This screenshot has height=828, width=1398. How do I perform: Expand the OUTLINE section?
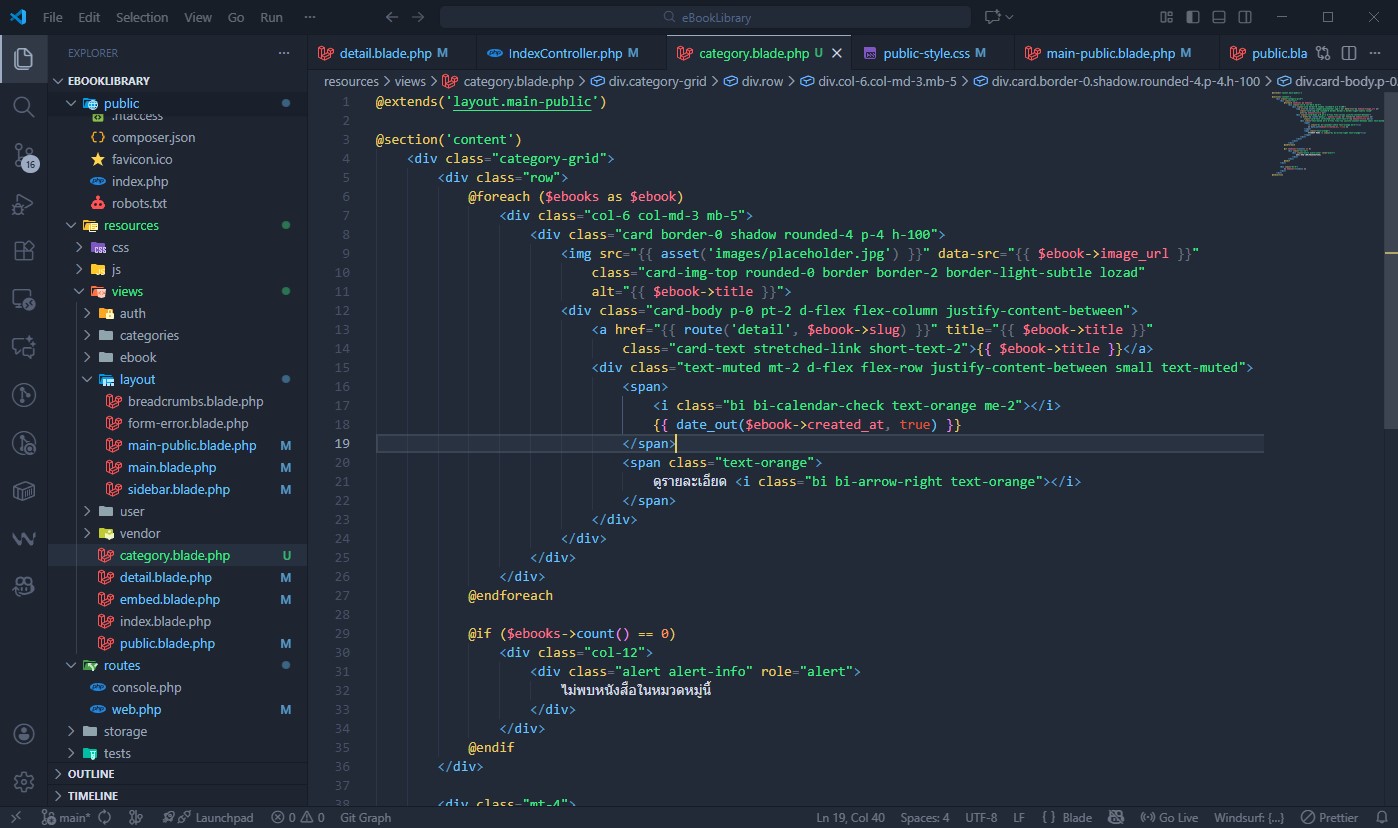click(x=90, y=774)
